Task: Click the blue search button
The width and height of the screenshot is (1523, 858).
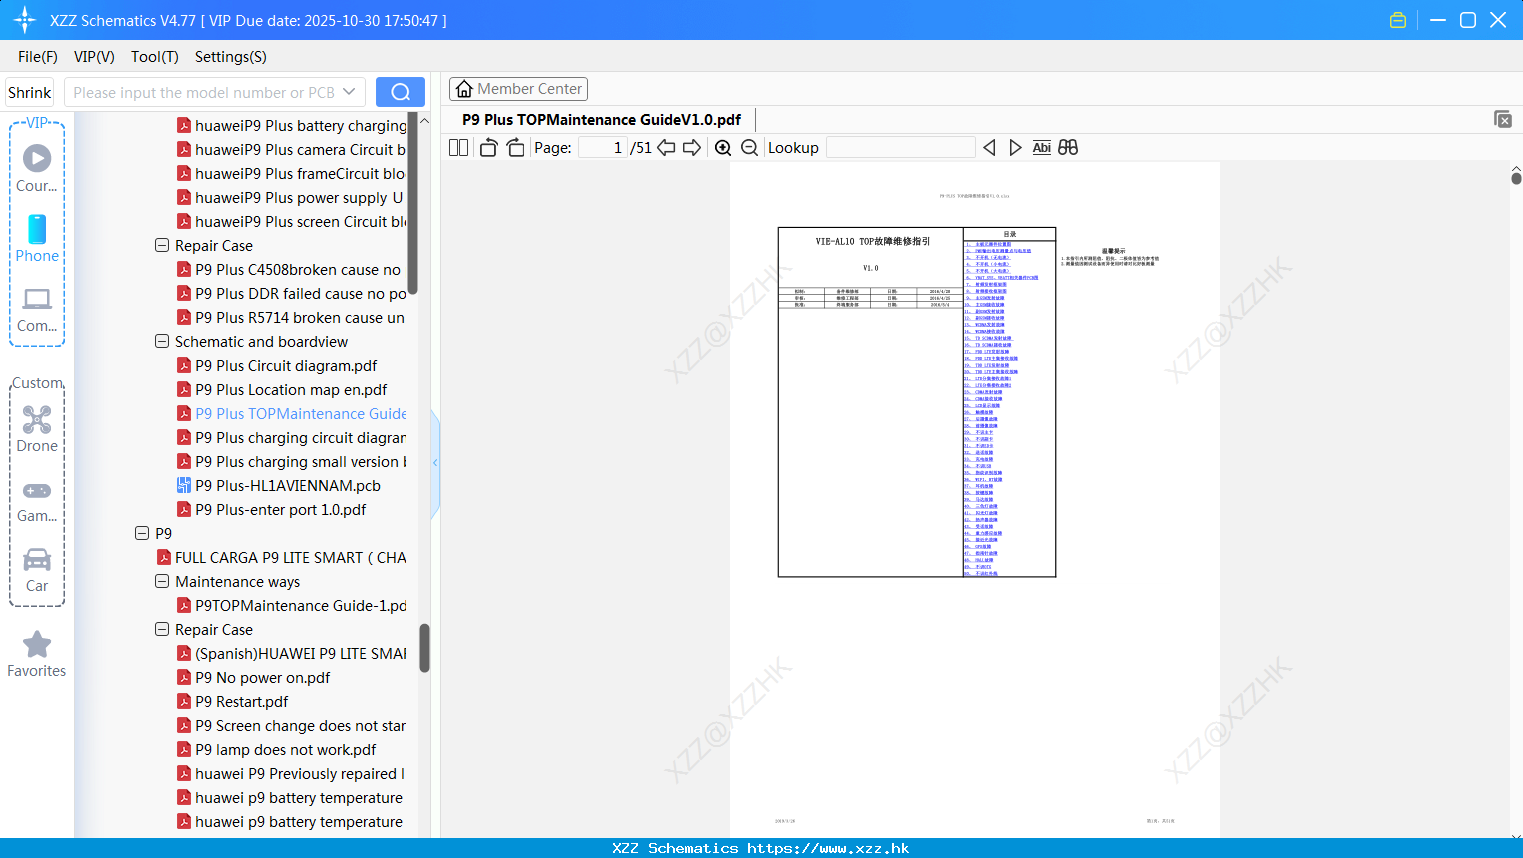Action: 400,92
